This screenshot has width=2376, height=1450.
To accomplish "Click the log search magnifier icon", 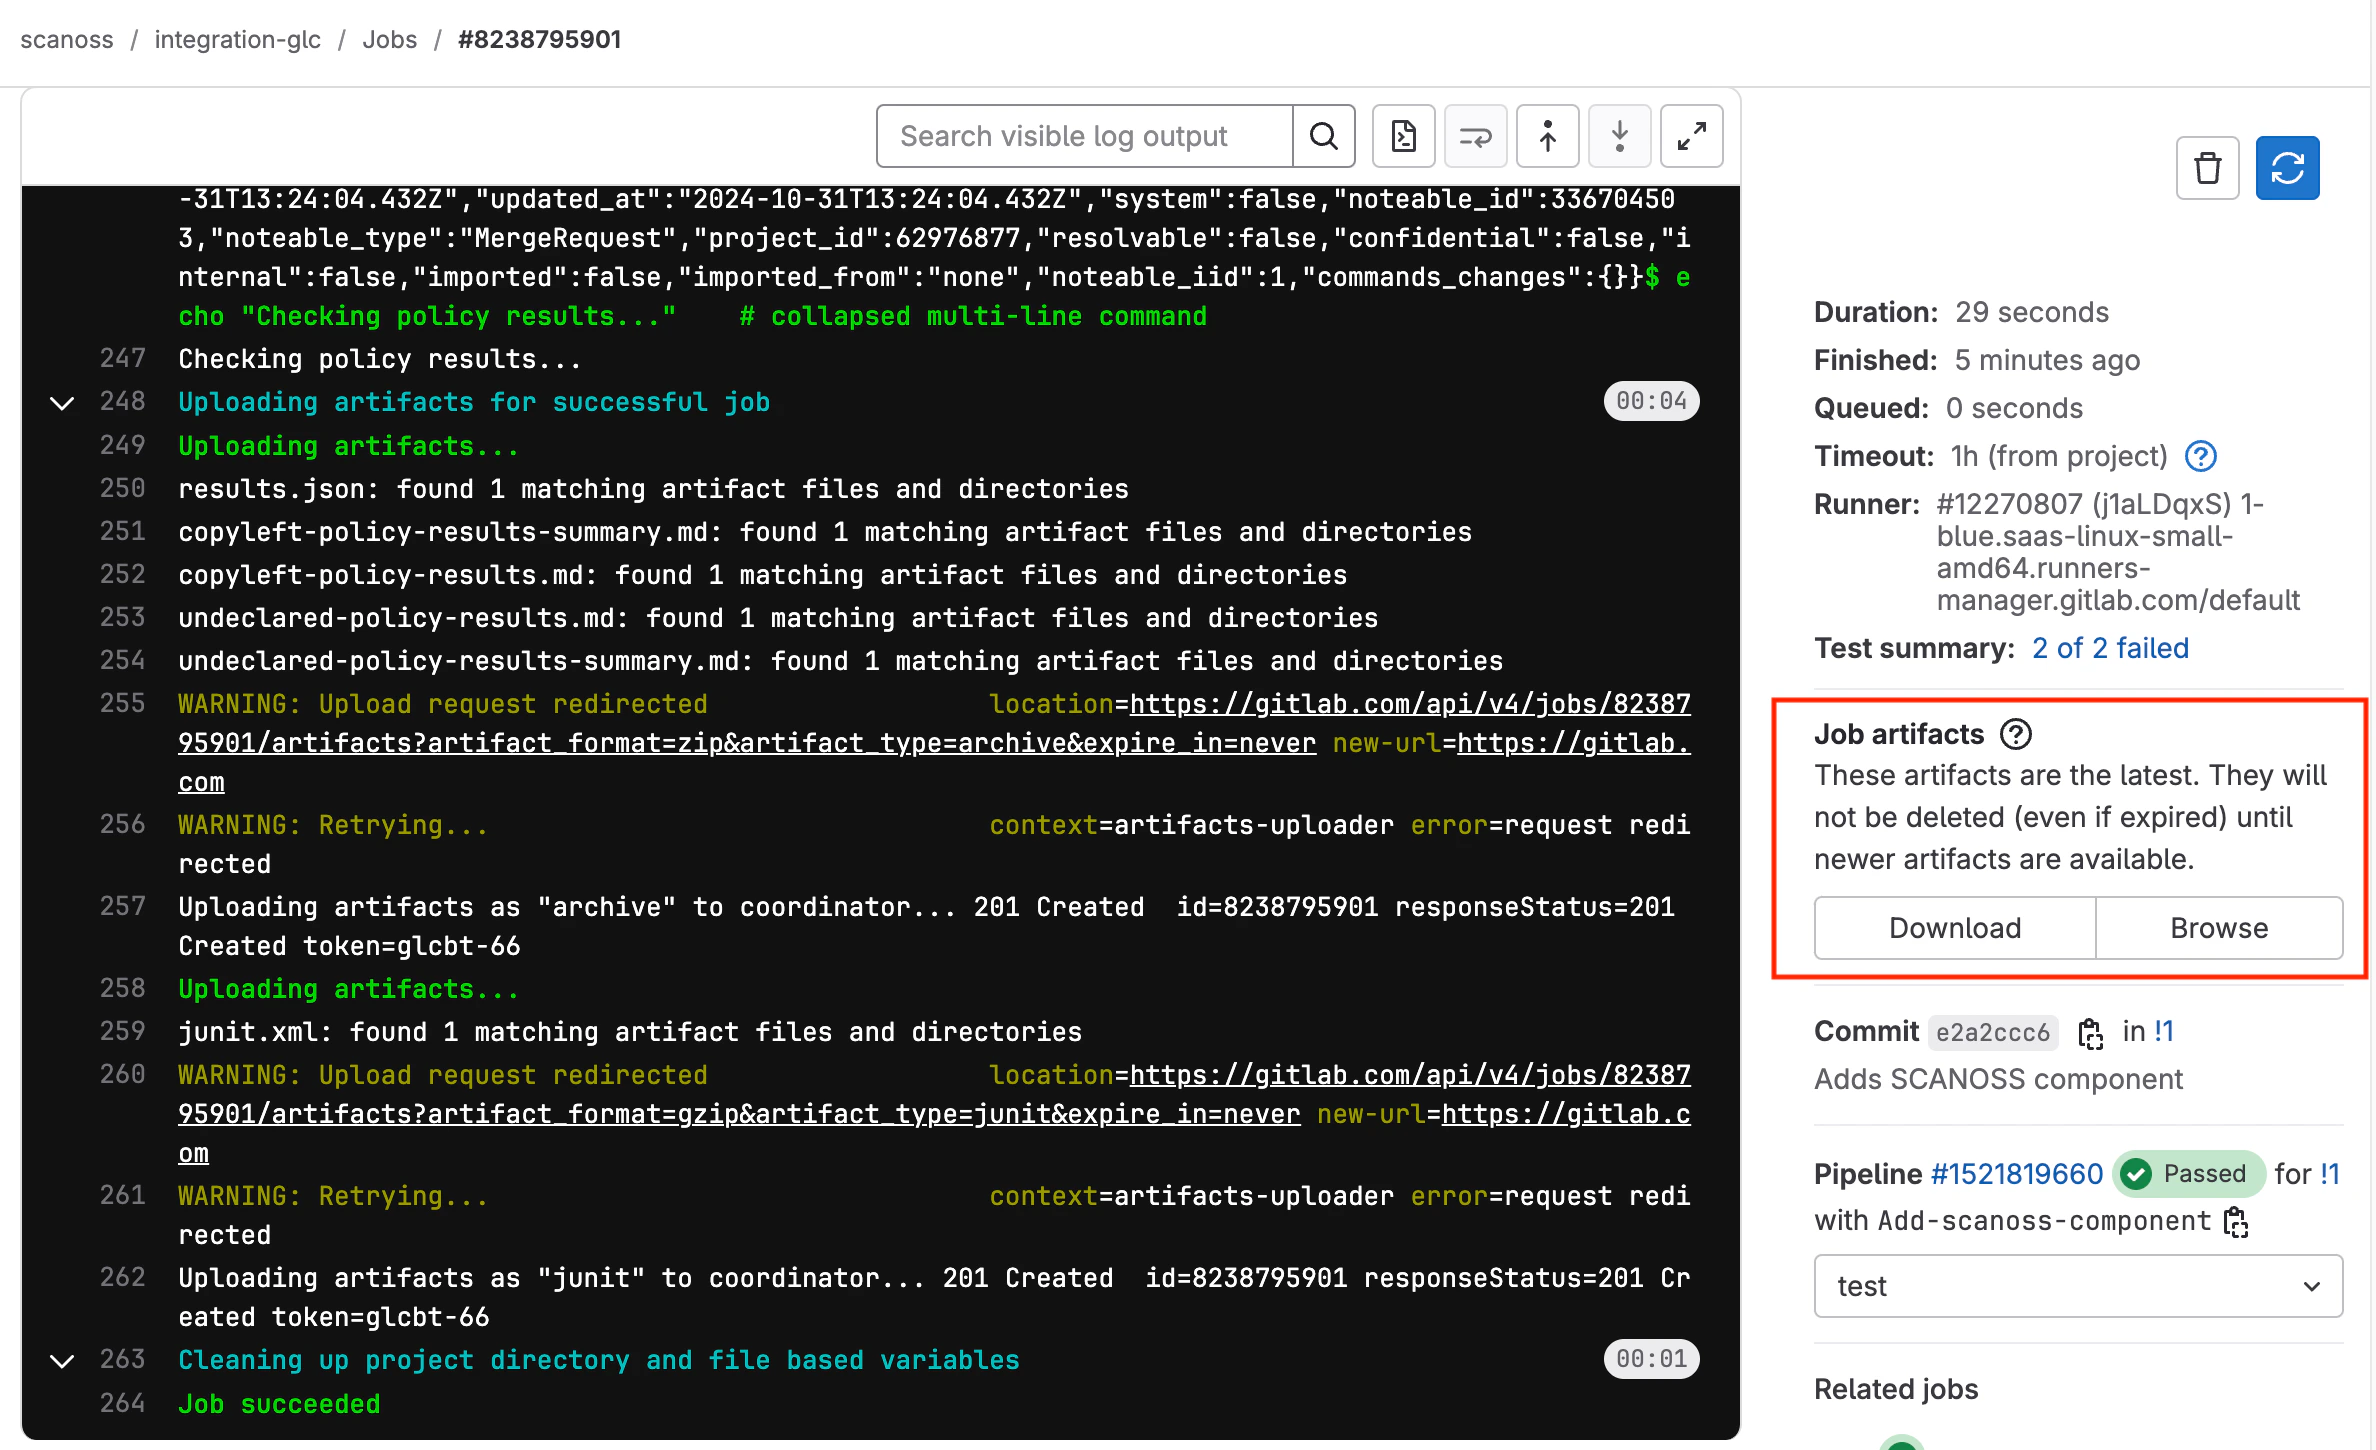I will [1324, 136].
